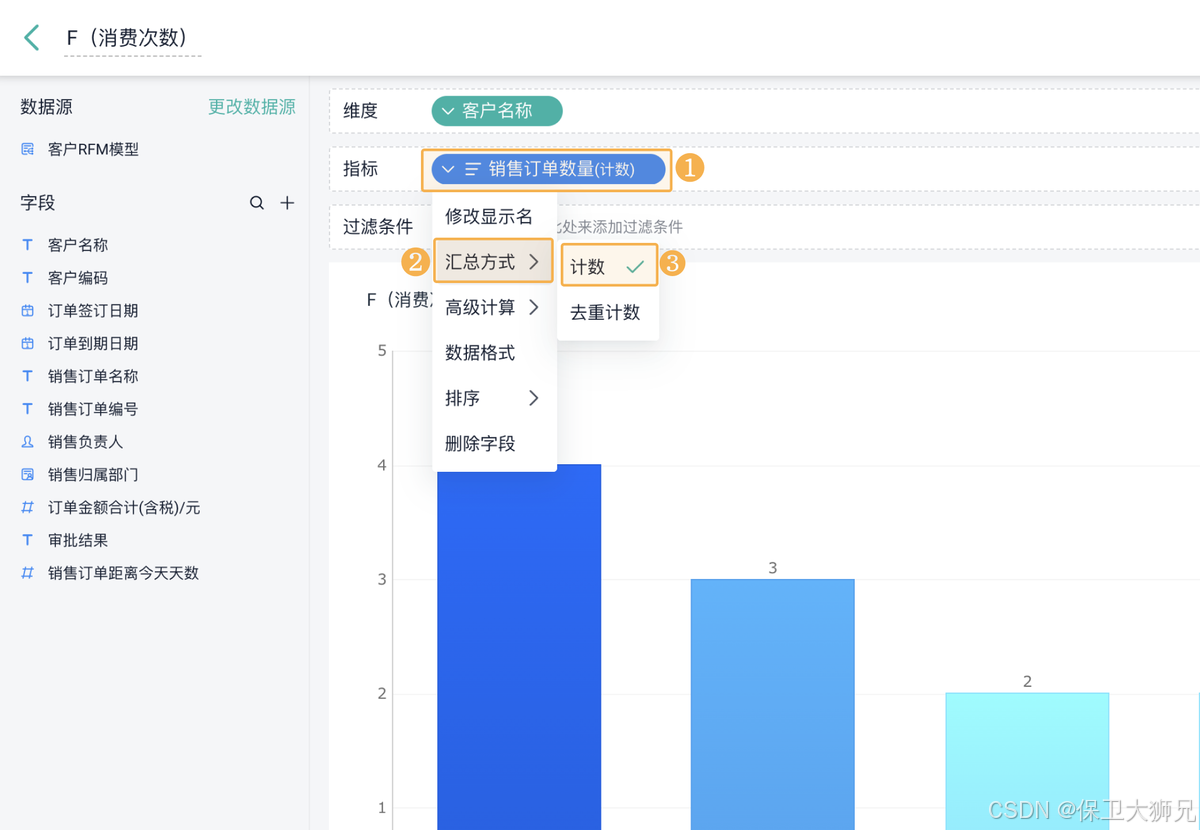Click the 客户RFM模型 table icon
Screen dimensions: 1200x830
(x=28, y=149)
